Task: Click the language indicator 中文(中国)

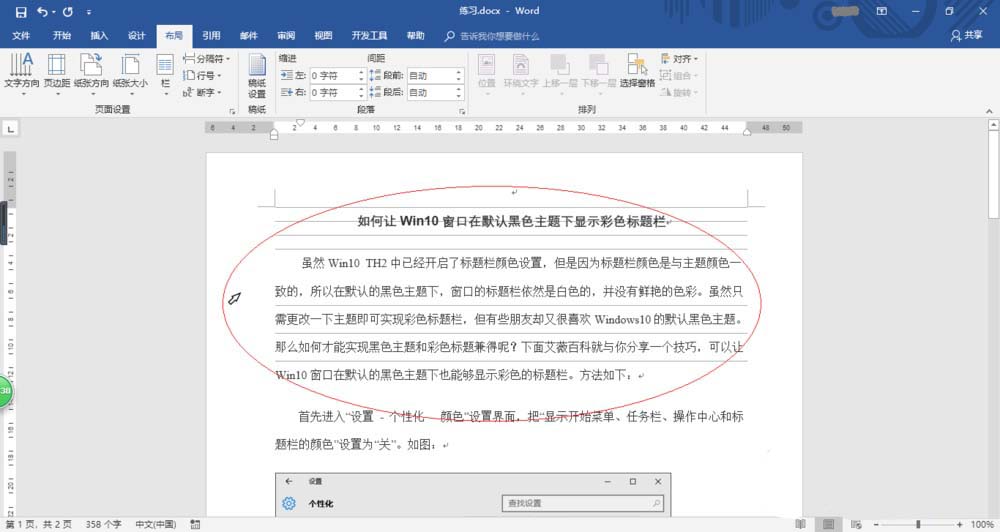Action: pyautogui.click(x=155, y=524)
